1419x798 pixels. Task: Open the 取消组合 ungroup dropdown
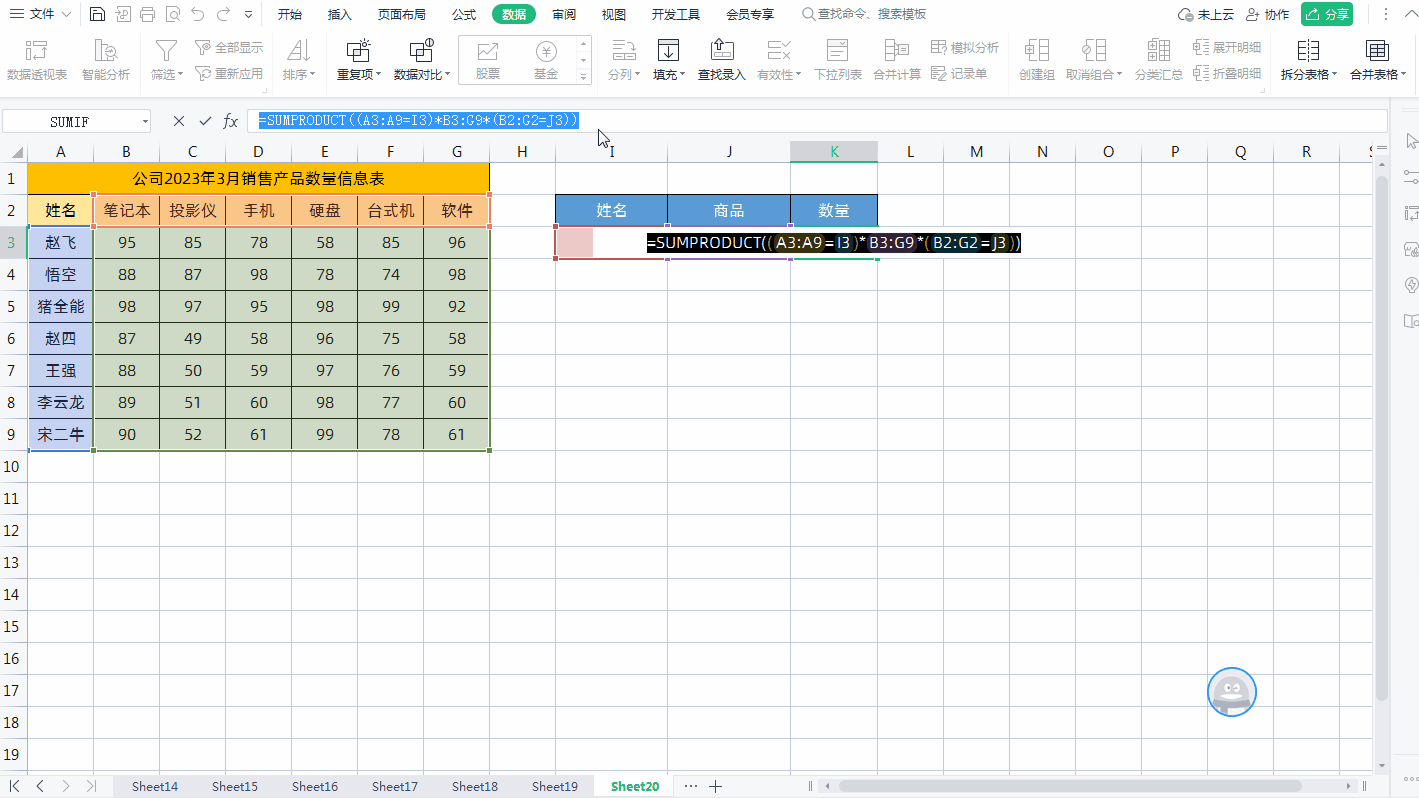[x=1094, y=60]
